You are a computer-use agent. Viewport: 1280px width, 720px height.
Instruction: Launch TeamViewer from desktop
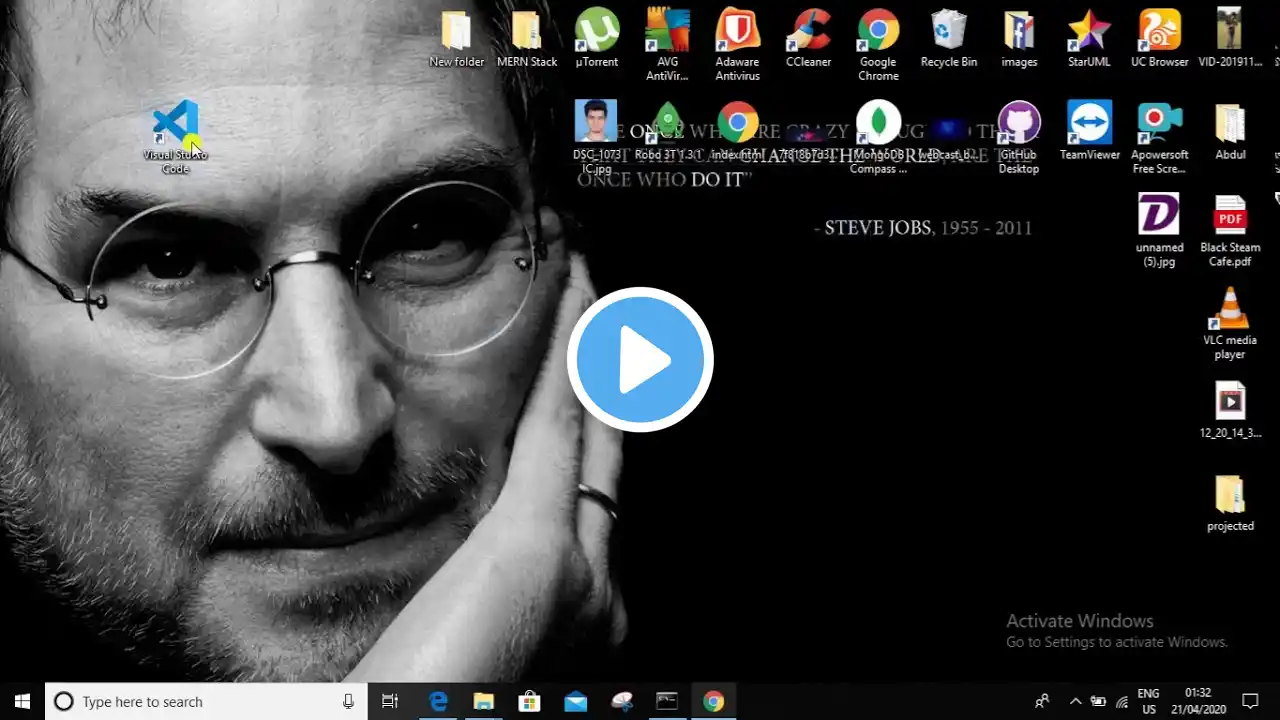click(1089, 131)
